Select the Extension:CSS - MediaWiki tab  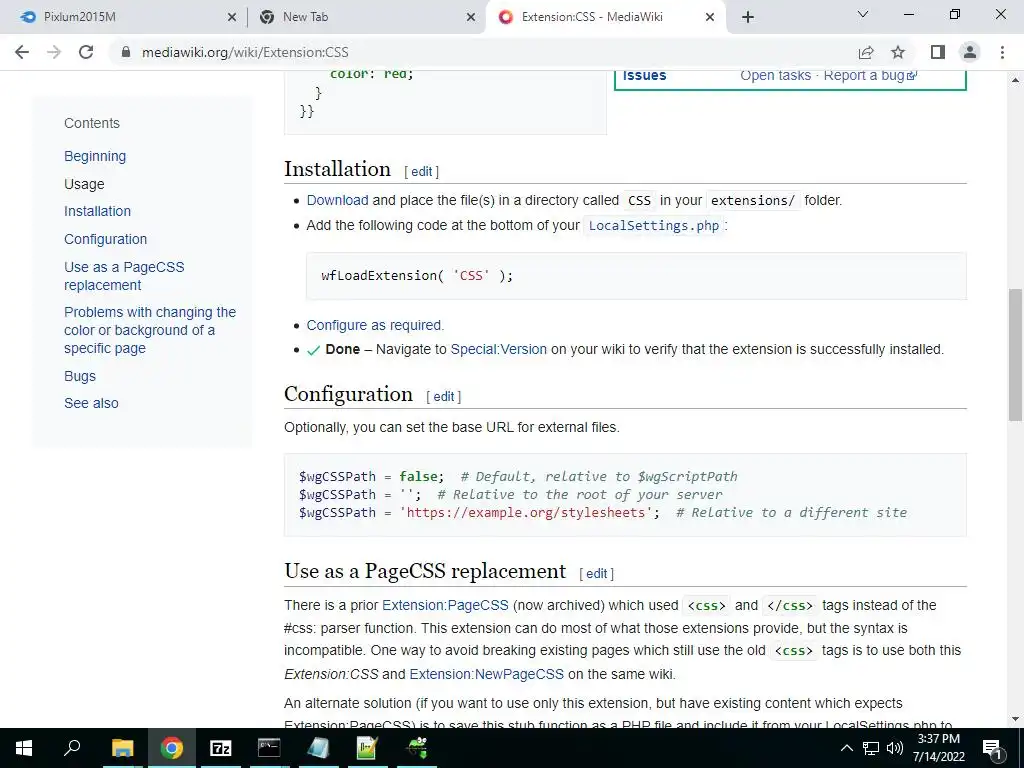606,18
